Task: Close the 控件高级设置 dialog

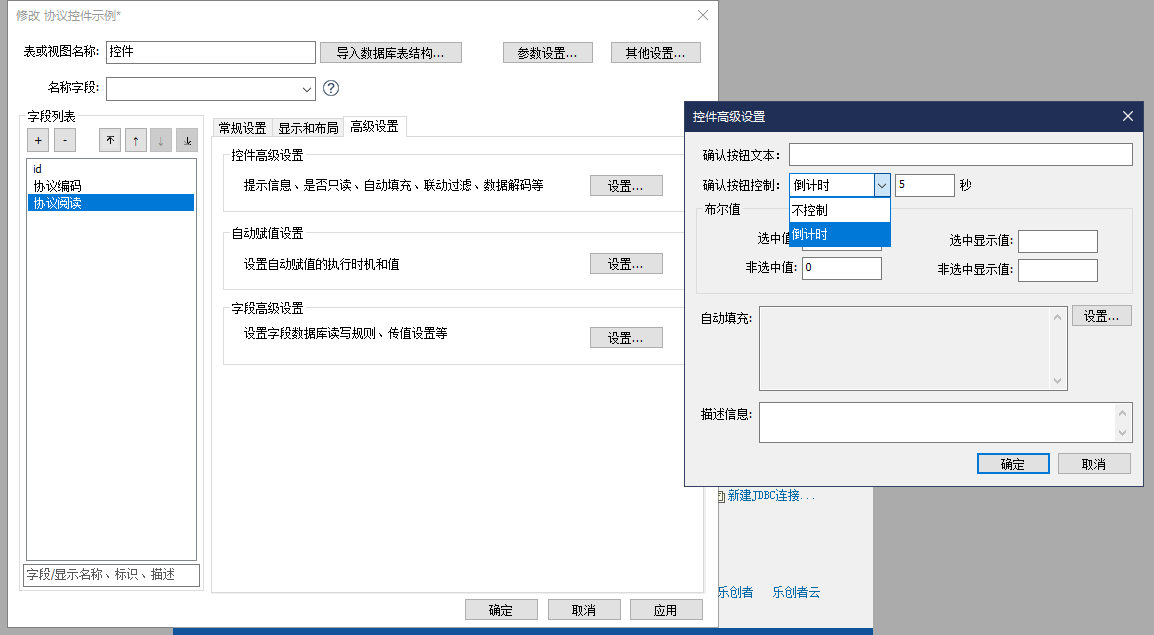Action: 1128,116
